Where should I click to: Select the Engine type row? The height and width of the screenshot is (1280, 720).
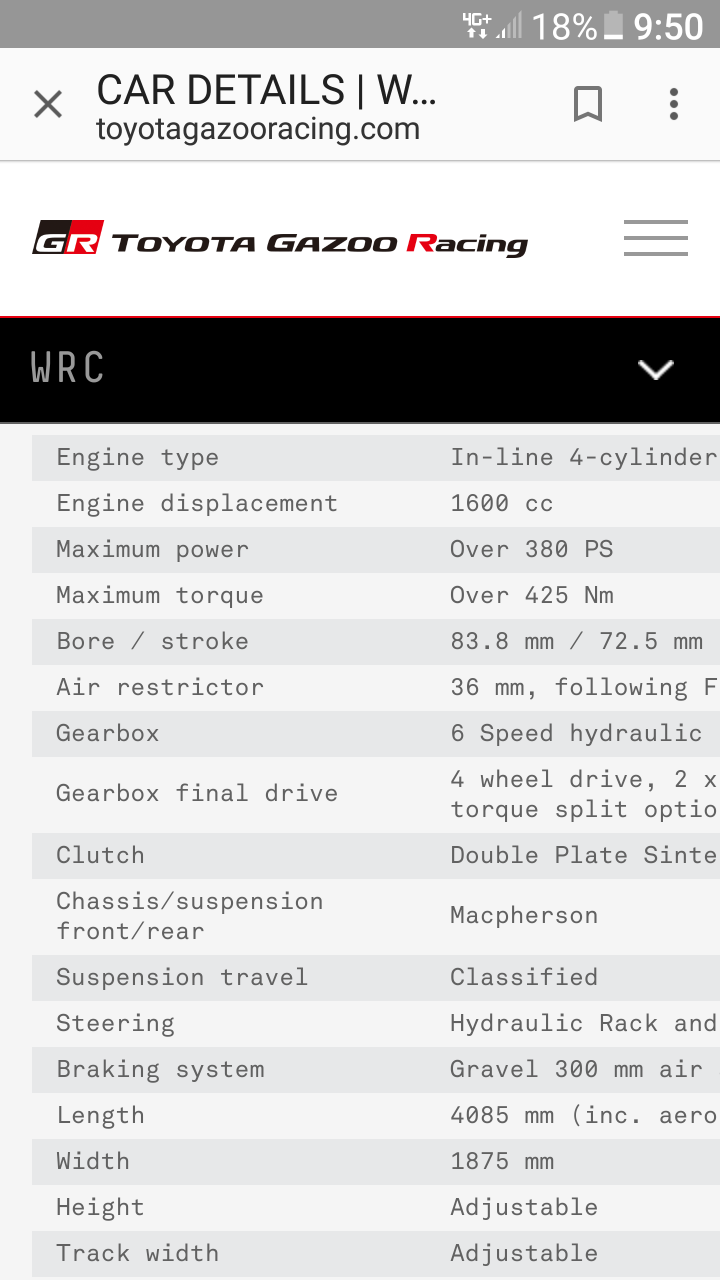376,457
